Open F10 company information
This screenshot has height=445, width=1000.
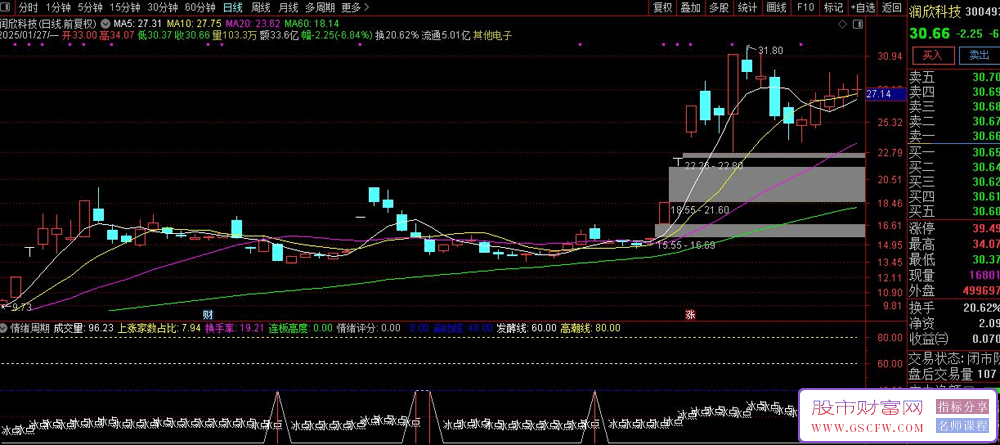click(805, 8)
